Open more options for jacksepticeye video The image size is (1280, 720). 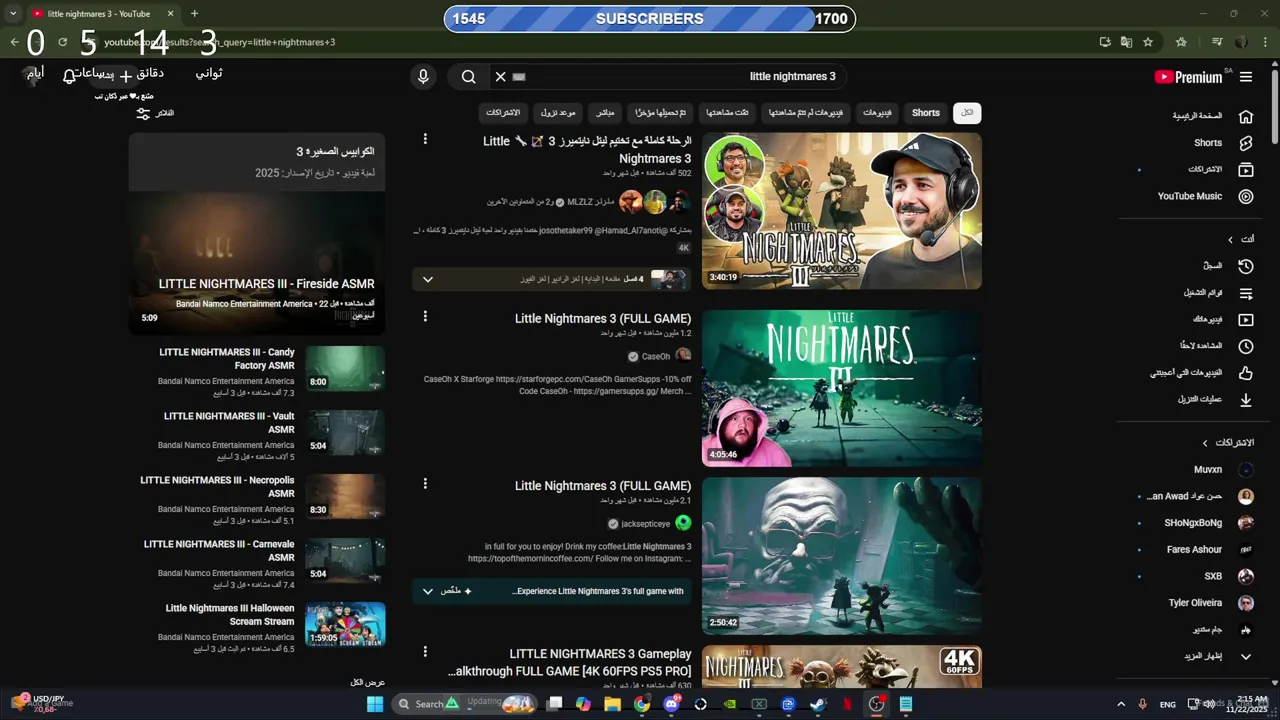tap(425, 483)
